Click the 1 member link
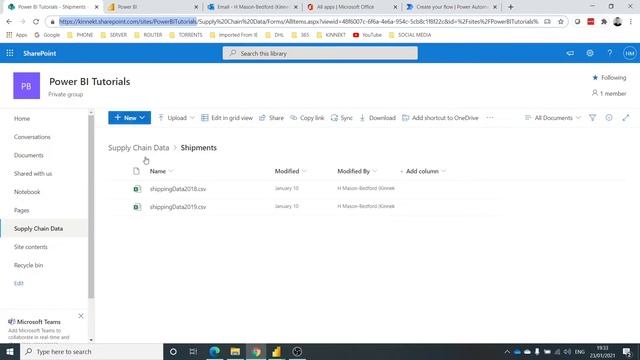Image resolution: width=640 pixels, height=360 pixels. (x=609, y=93)
